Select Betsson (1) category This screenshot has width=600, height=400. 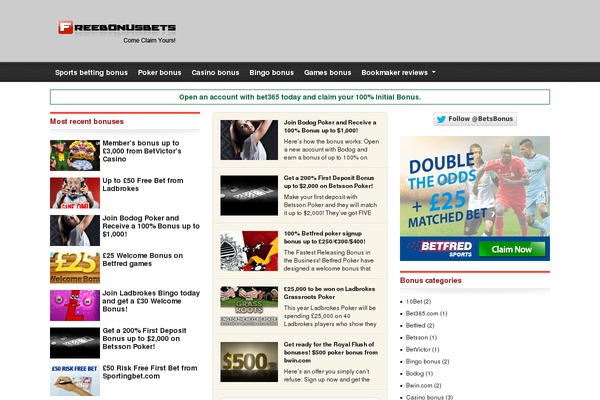(421, 338)
